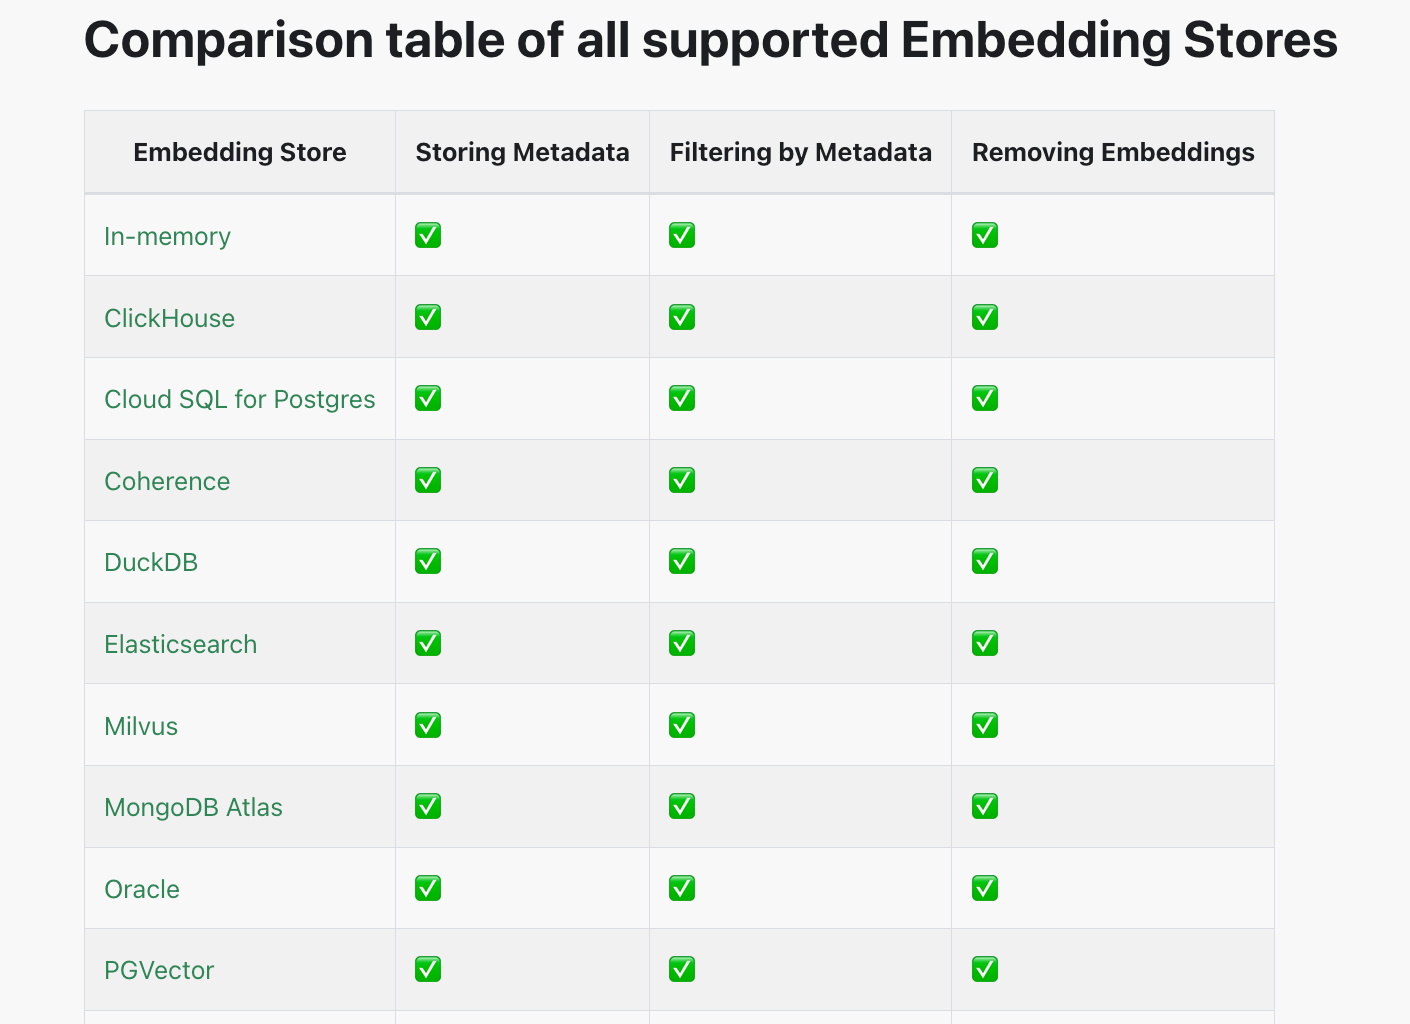Open the In-memory embedding store link
Image resolution: width=1410 pixels, height=1024 pixels.
tap(167, 236)
